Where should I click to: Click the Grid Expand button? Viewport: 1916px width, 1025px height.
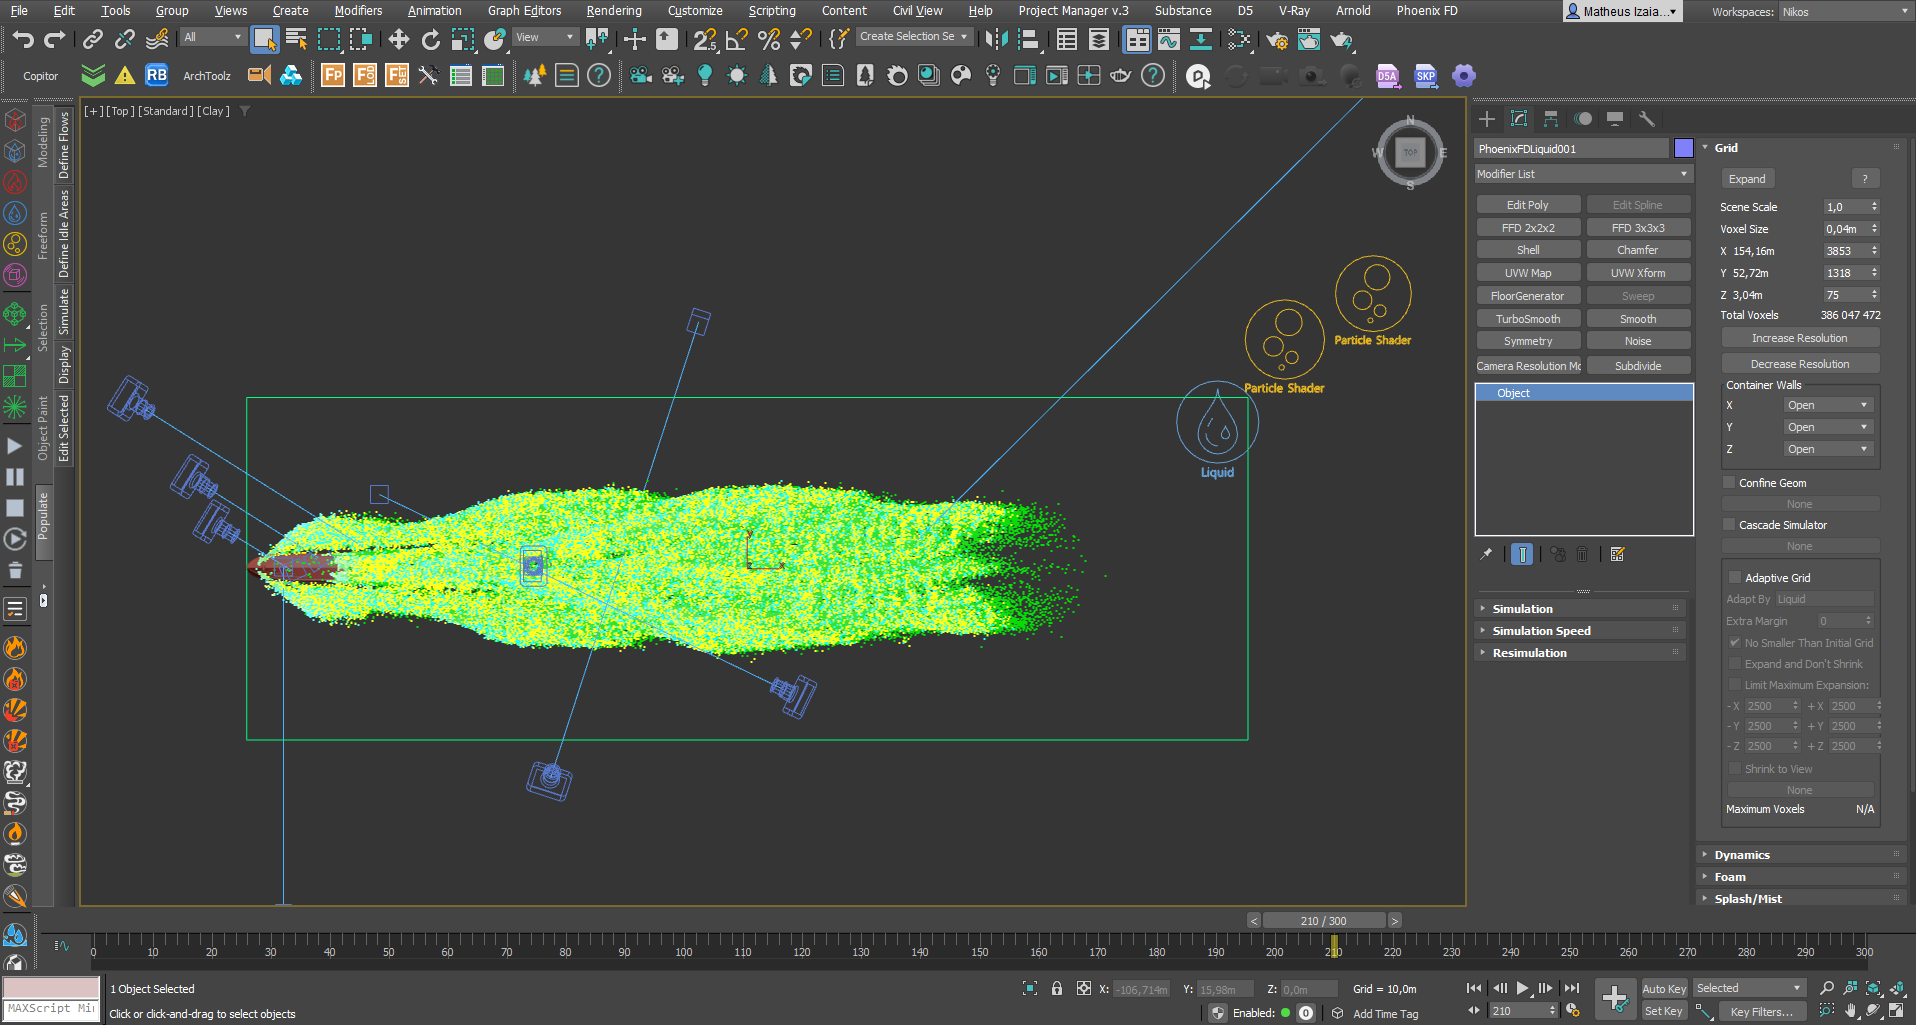coord(1747,179)
